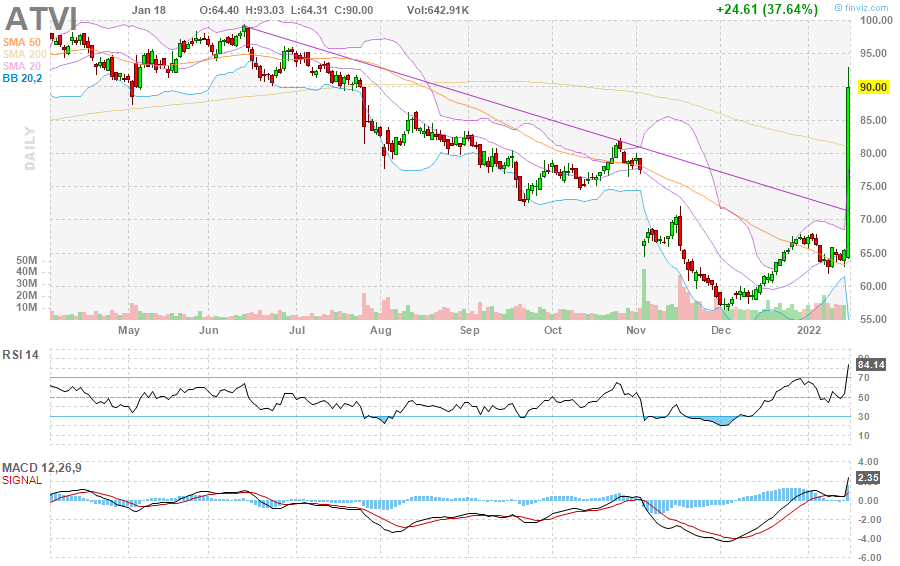Click the Jul label on time axis
The height and width of the screenshot is (566, 900).
tap(297, 331)
